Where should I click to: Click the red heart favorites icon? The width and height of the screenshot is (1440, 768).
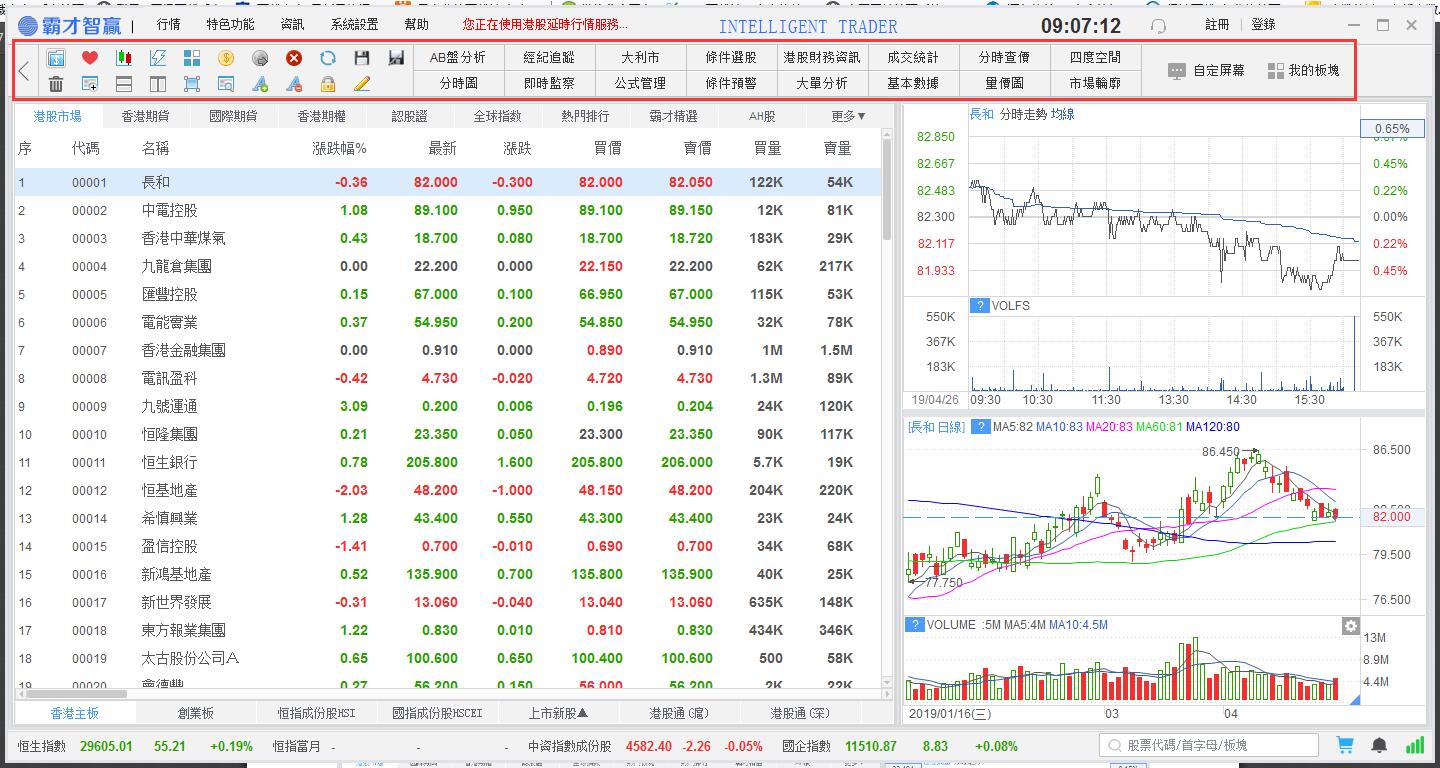click(89, 58)
